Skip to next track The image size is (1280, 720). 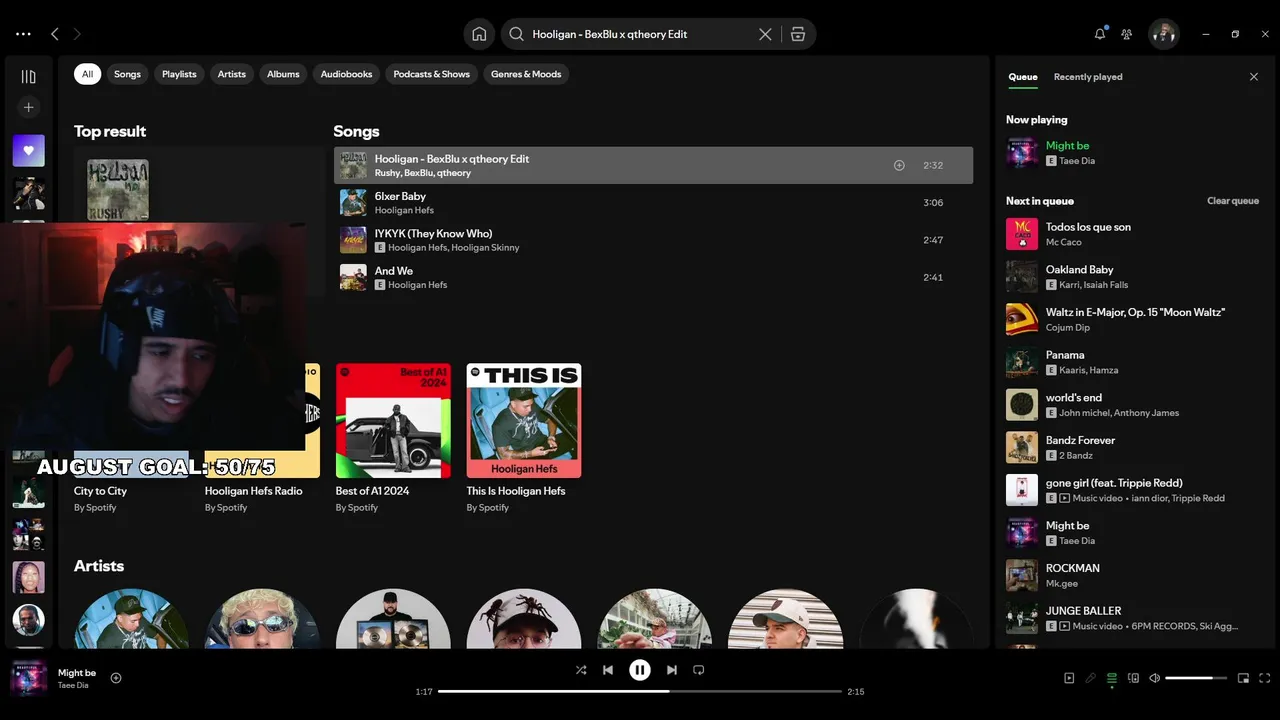coord(672,670)
